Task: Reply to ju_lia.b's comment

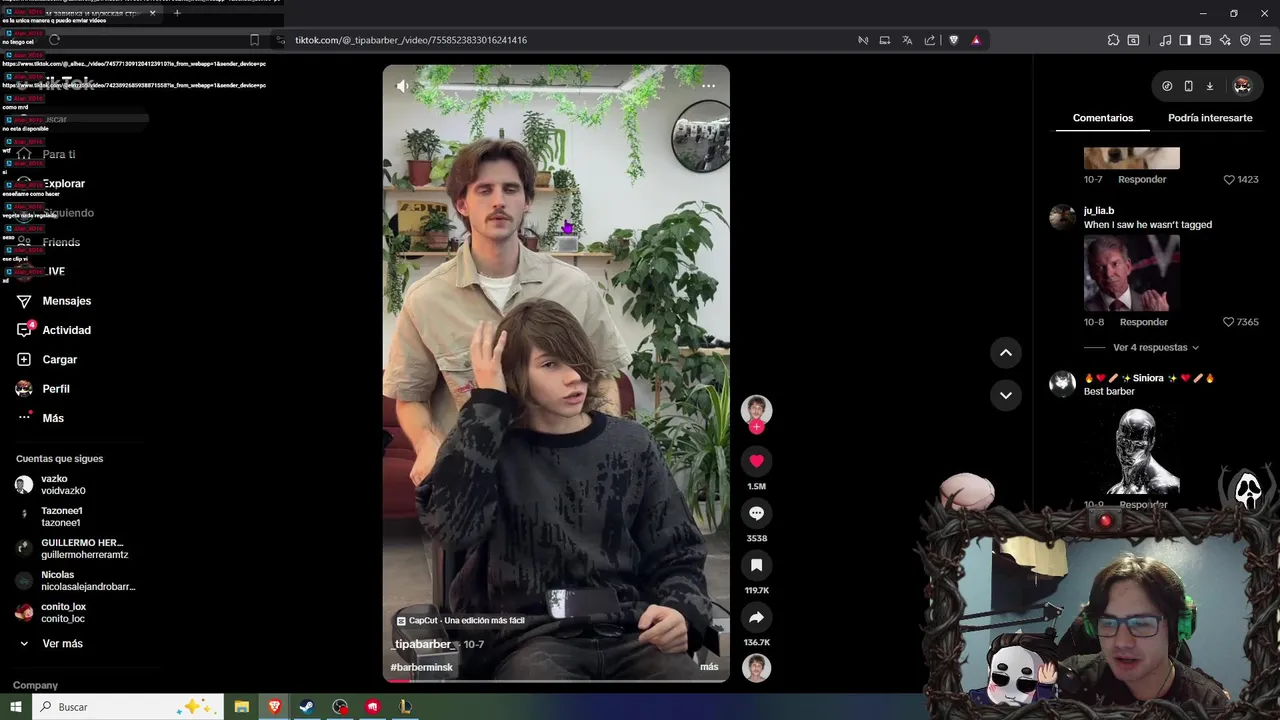Action: pyautogui.click(x=1144, y=322)
